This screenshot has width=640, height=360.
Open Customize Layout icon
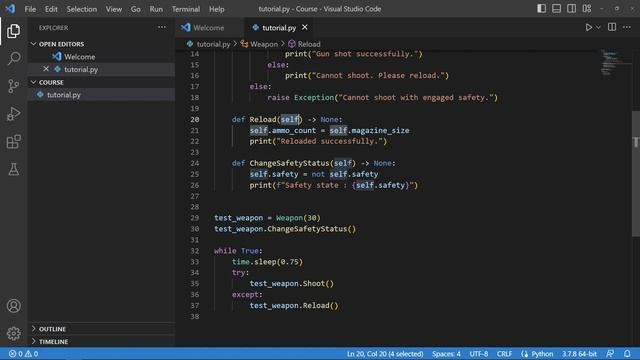(587, 9)
